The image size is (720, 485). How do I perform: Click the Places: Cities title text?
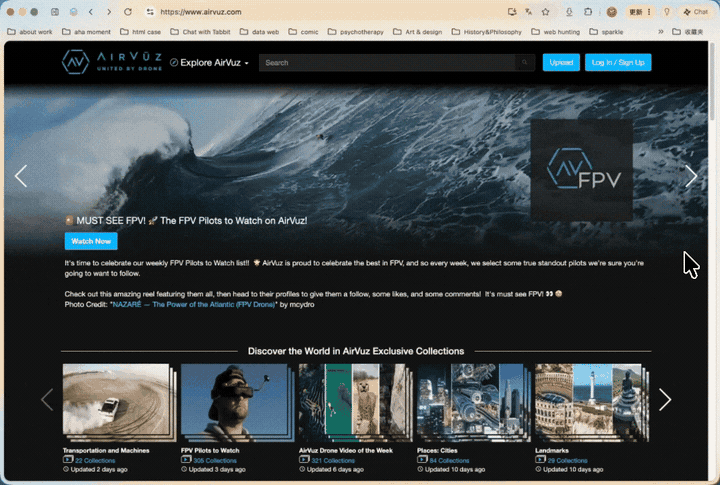click(437, 451)
